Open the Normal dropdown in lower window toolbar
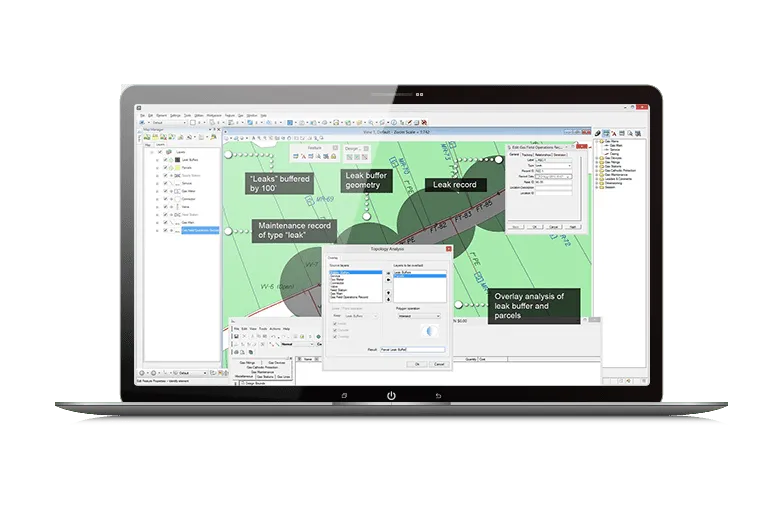This screenshot has width=782, height=508. coord(298,344)
